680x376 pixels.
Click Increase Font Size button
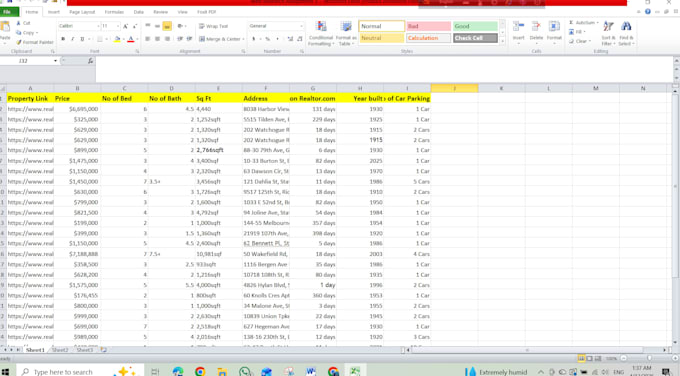tap(125, 26)
